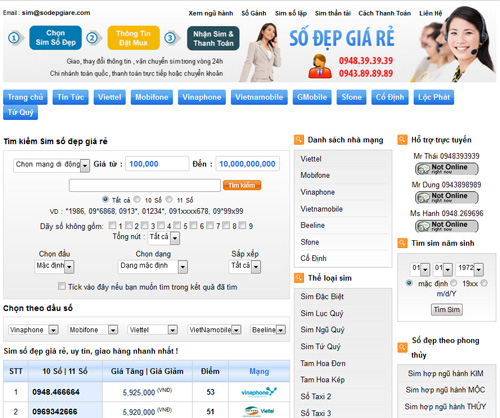Click the Tìm Sim button
The height and width of the screenshot is (418, 500).
[x=447, y=310]
